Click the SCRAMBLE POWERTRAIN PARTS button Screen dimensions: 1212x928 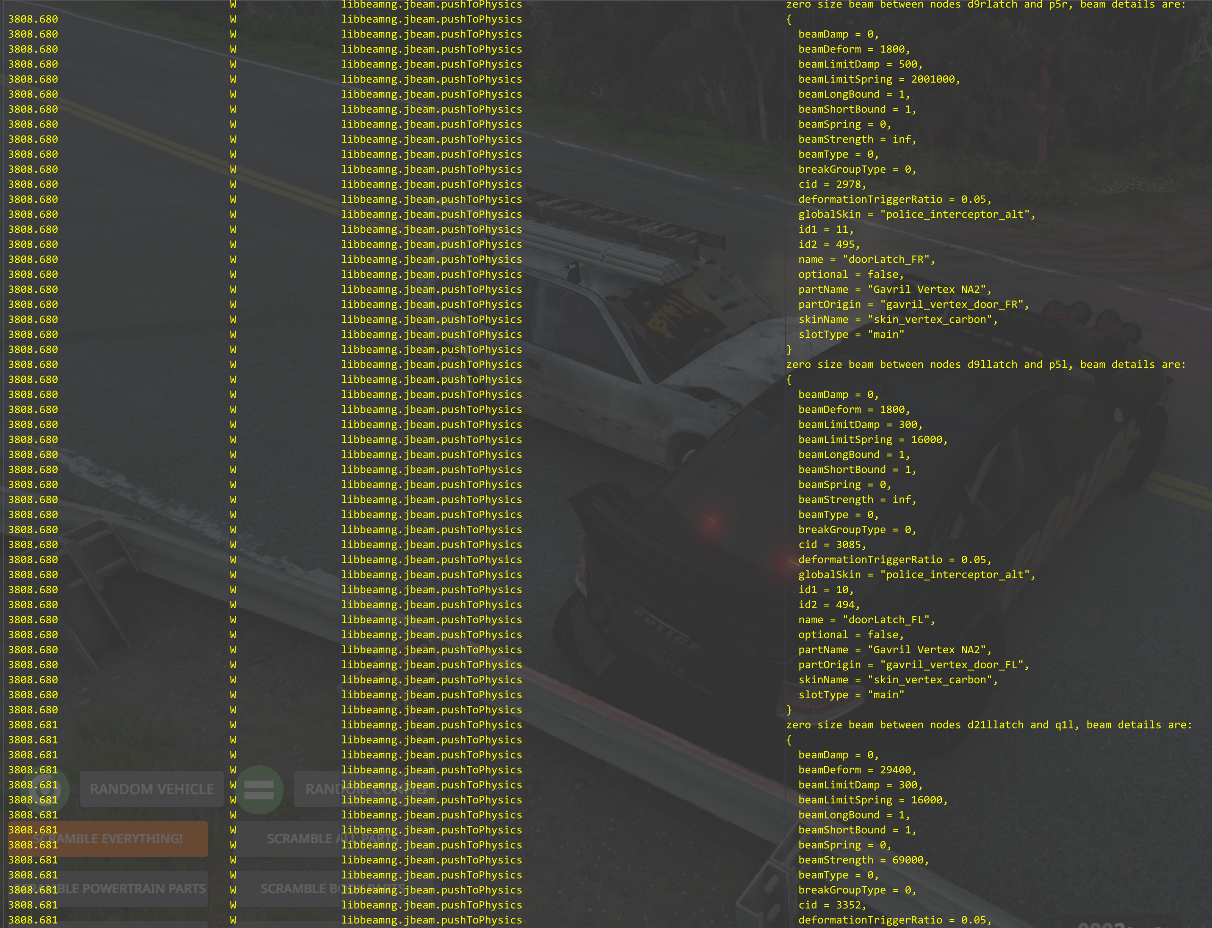[108, 888]
